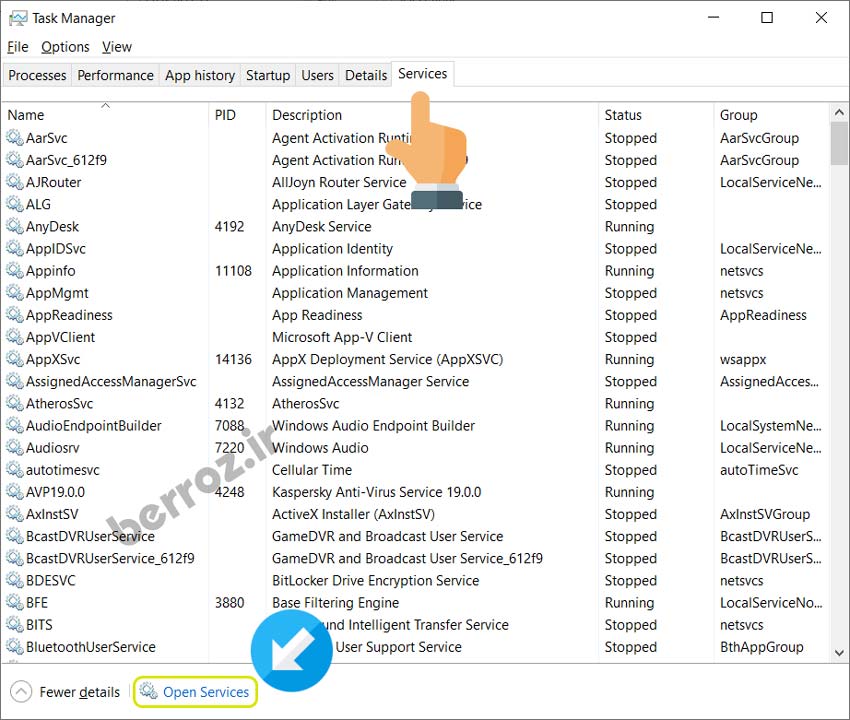Switch to the Performance tab
This screenshot has height=720, width=850.
[116, 75]
